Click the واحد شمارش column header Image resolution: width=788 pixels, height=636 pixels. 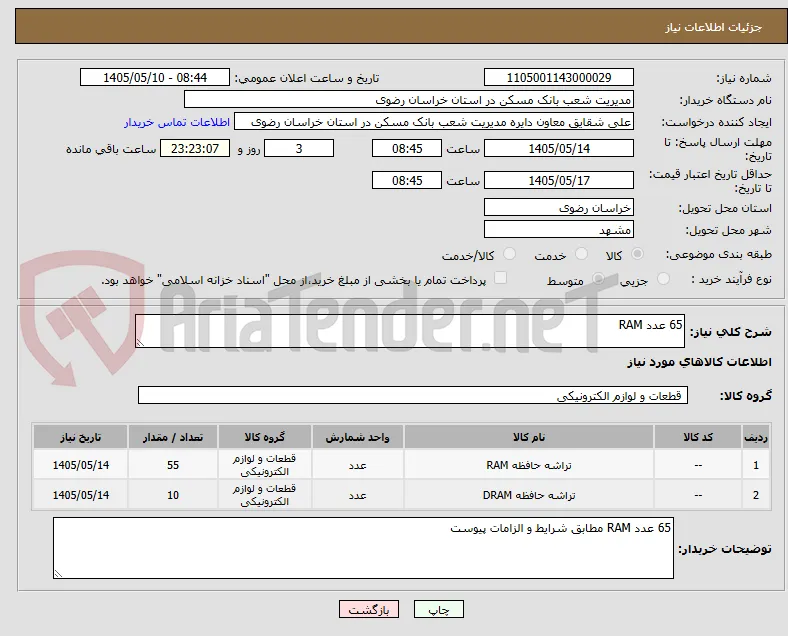pyautogui.click(x=357, y=437)
